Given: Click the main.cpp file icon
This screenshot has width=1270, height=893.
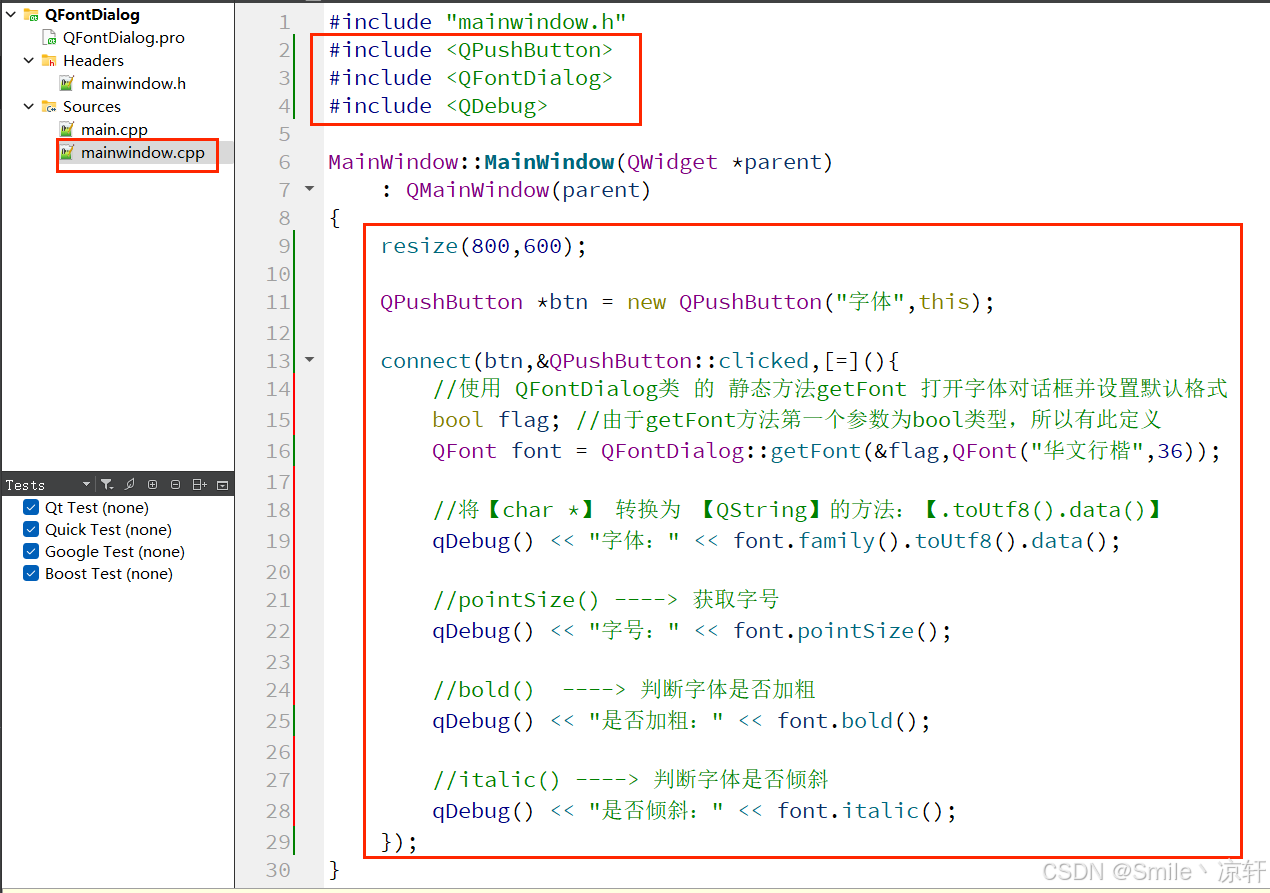Looking at the screenshot, I should pyautogui.click(x=67, y=130).
